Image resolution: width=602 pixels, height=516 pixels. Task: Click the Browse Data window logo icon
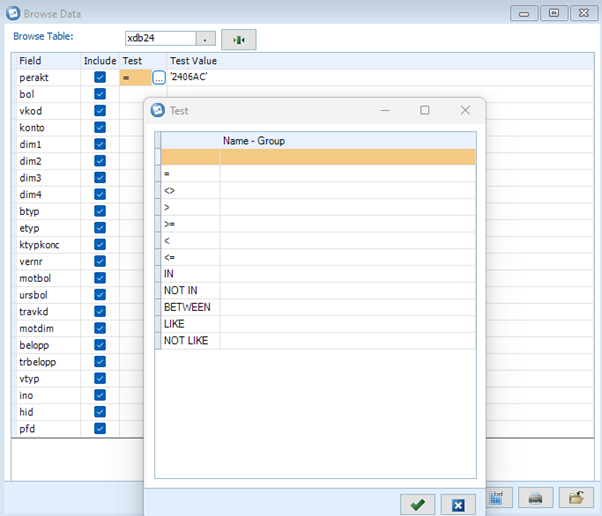point(13,13)
